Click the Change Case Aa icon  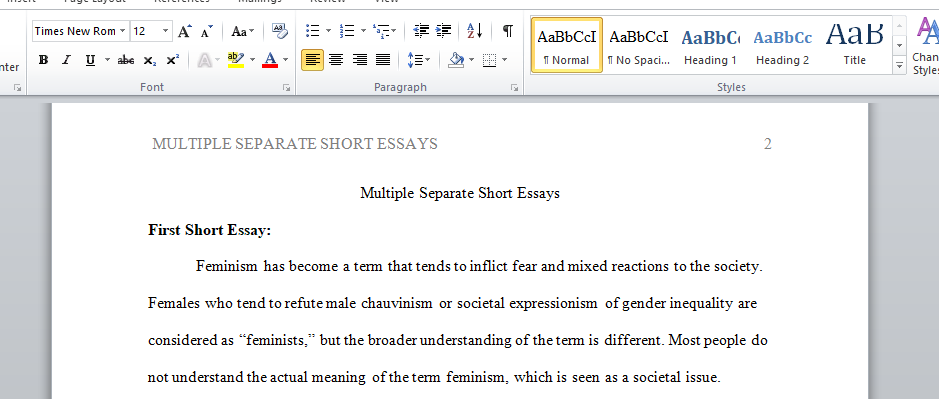pos(238,31)
